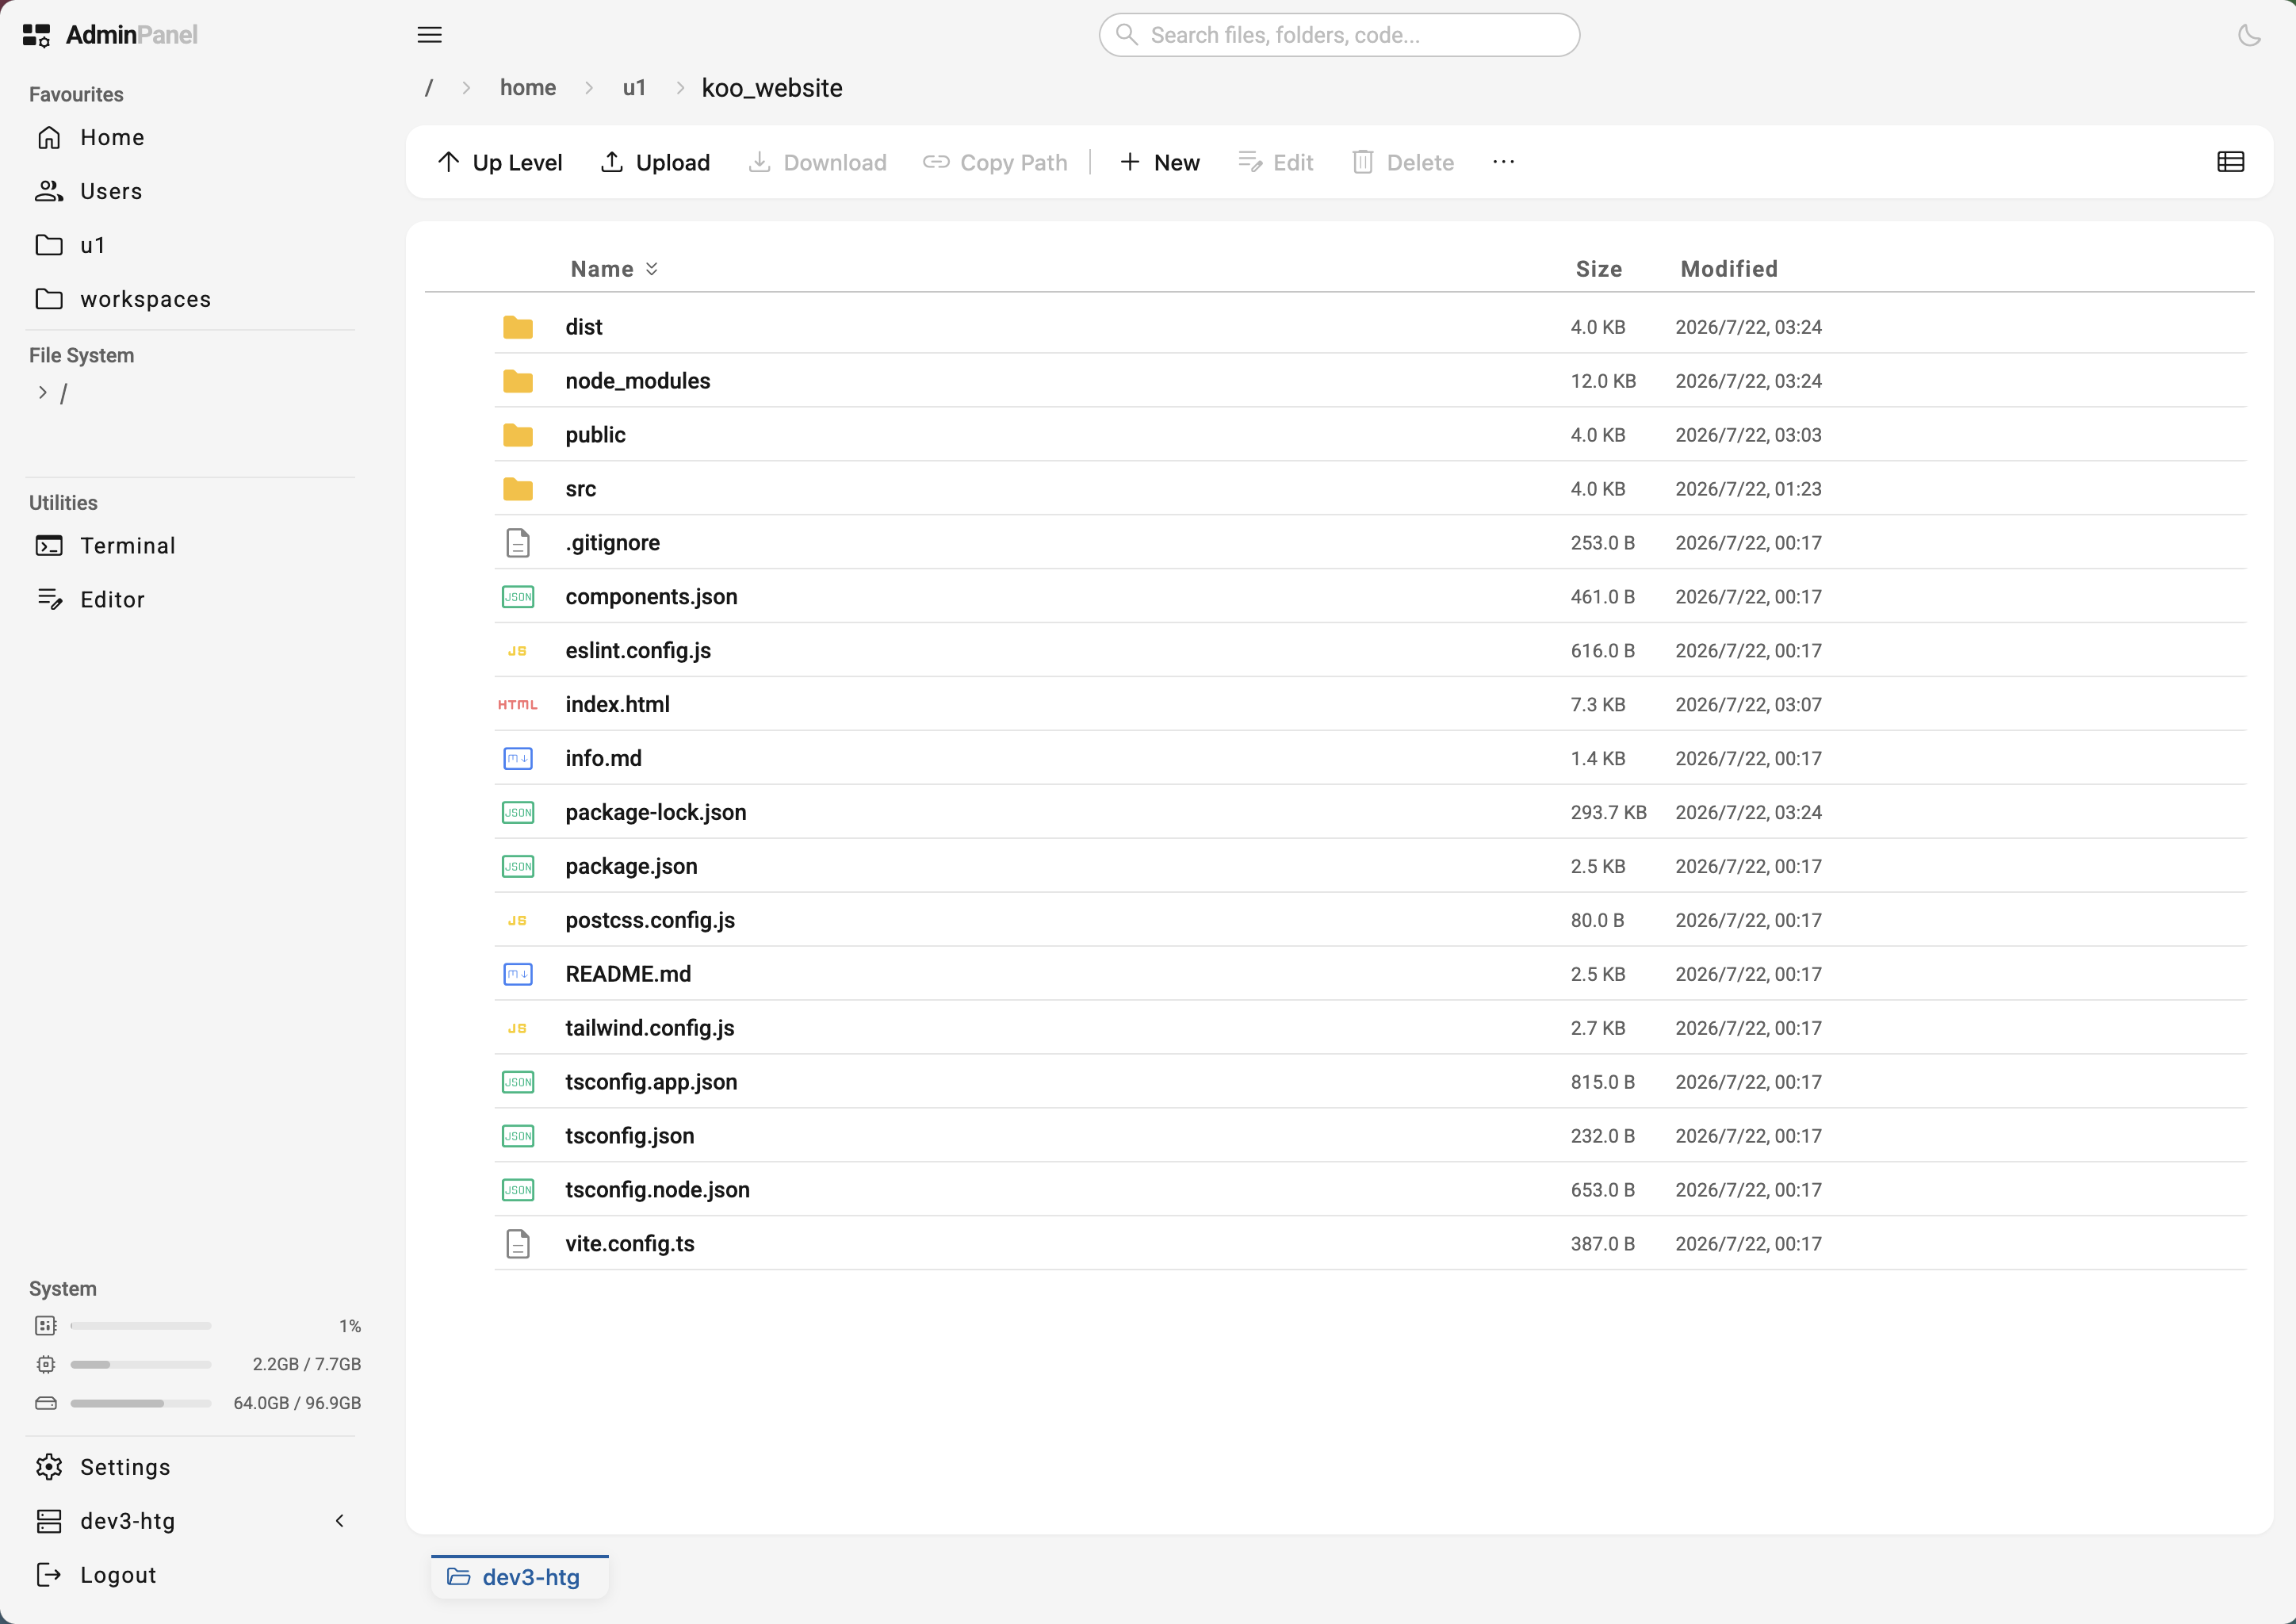The width and height of the screenshot is (2296, 1624).
Task: Click the Download toolbar button
Action: [817, 162]
